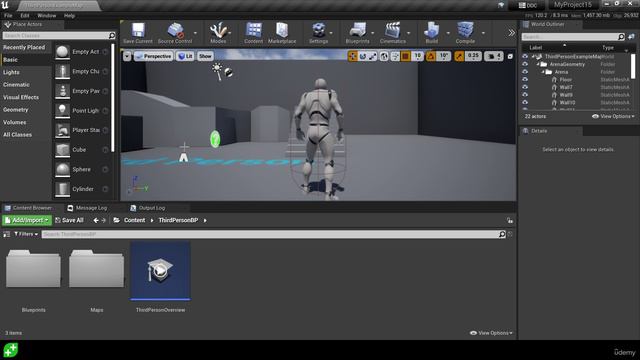Image resolution: width=640 pixels, height=360 pixels.
Task: Toggle visibility eye for Arena folder
Action: tap(525, 72)
